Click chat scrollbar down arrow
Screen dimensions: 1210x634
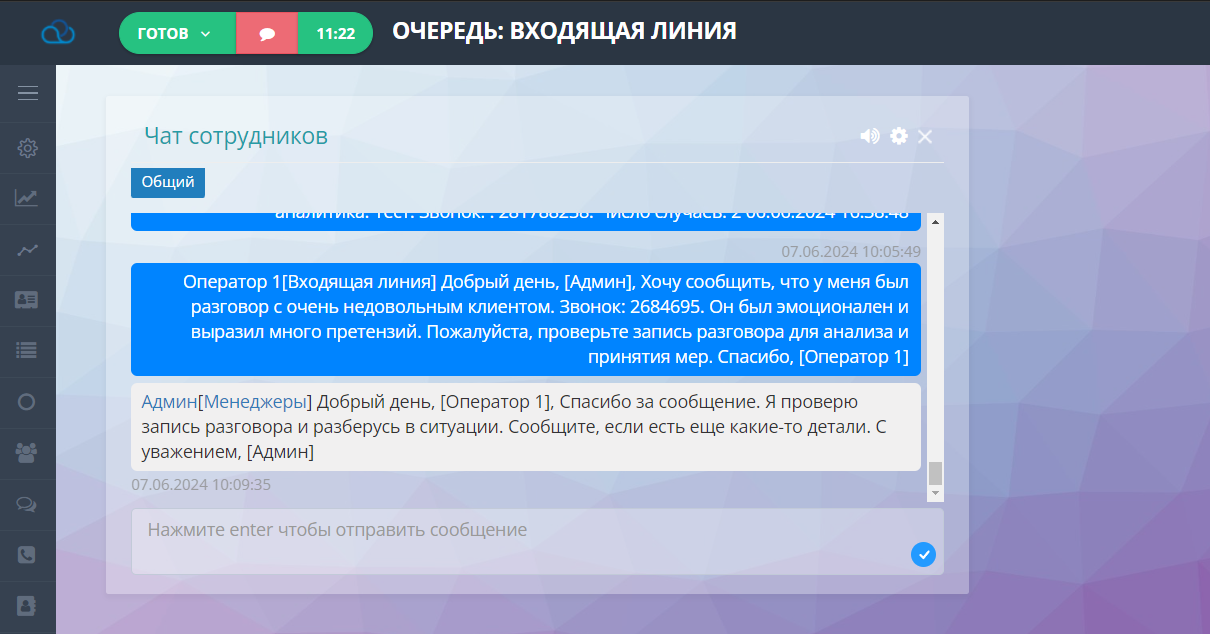tap(936, 493)
